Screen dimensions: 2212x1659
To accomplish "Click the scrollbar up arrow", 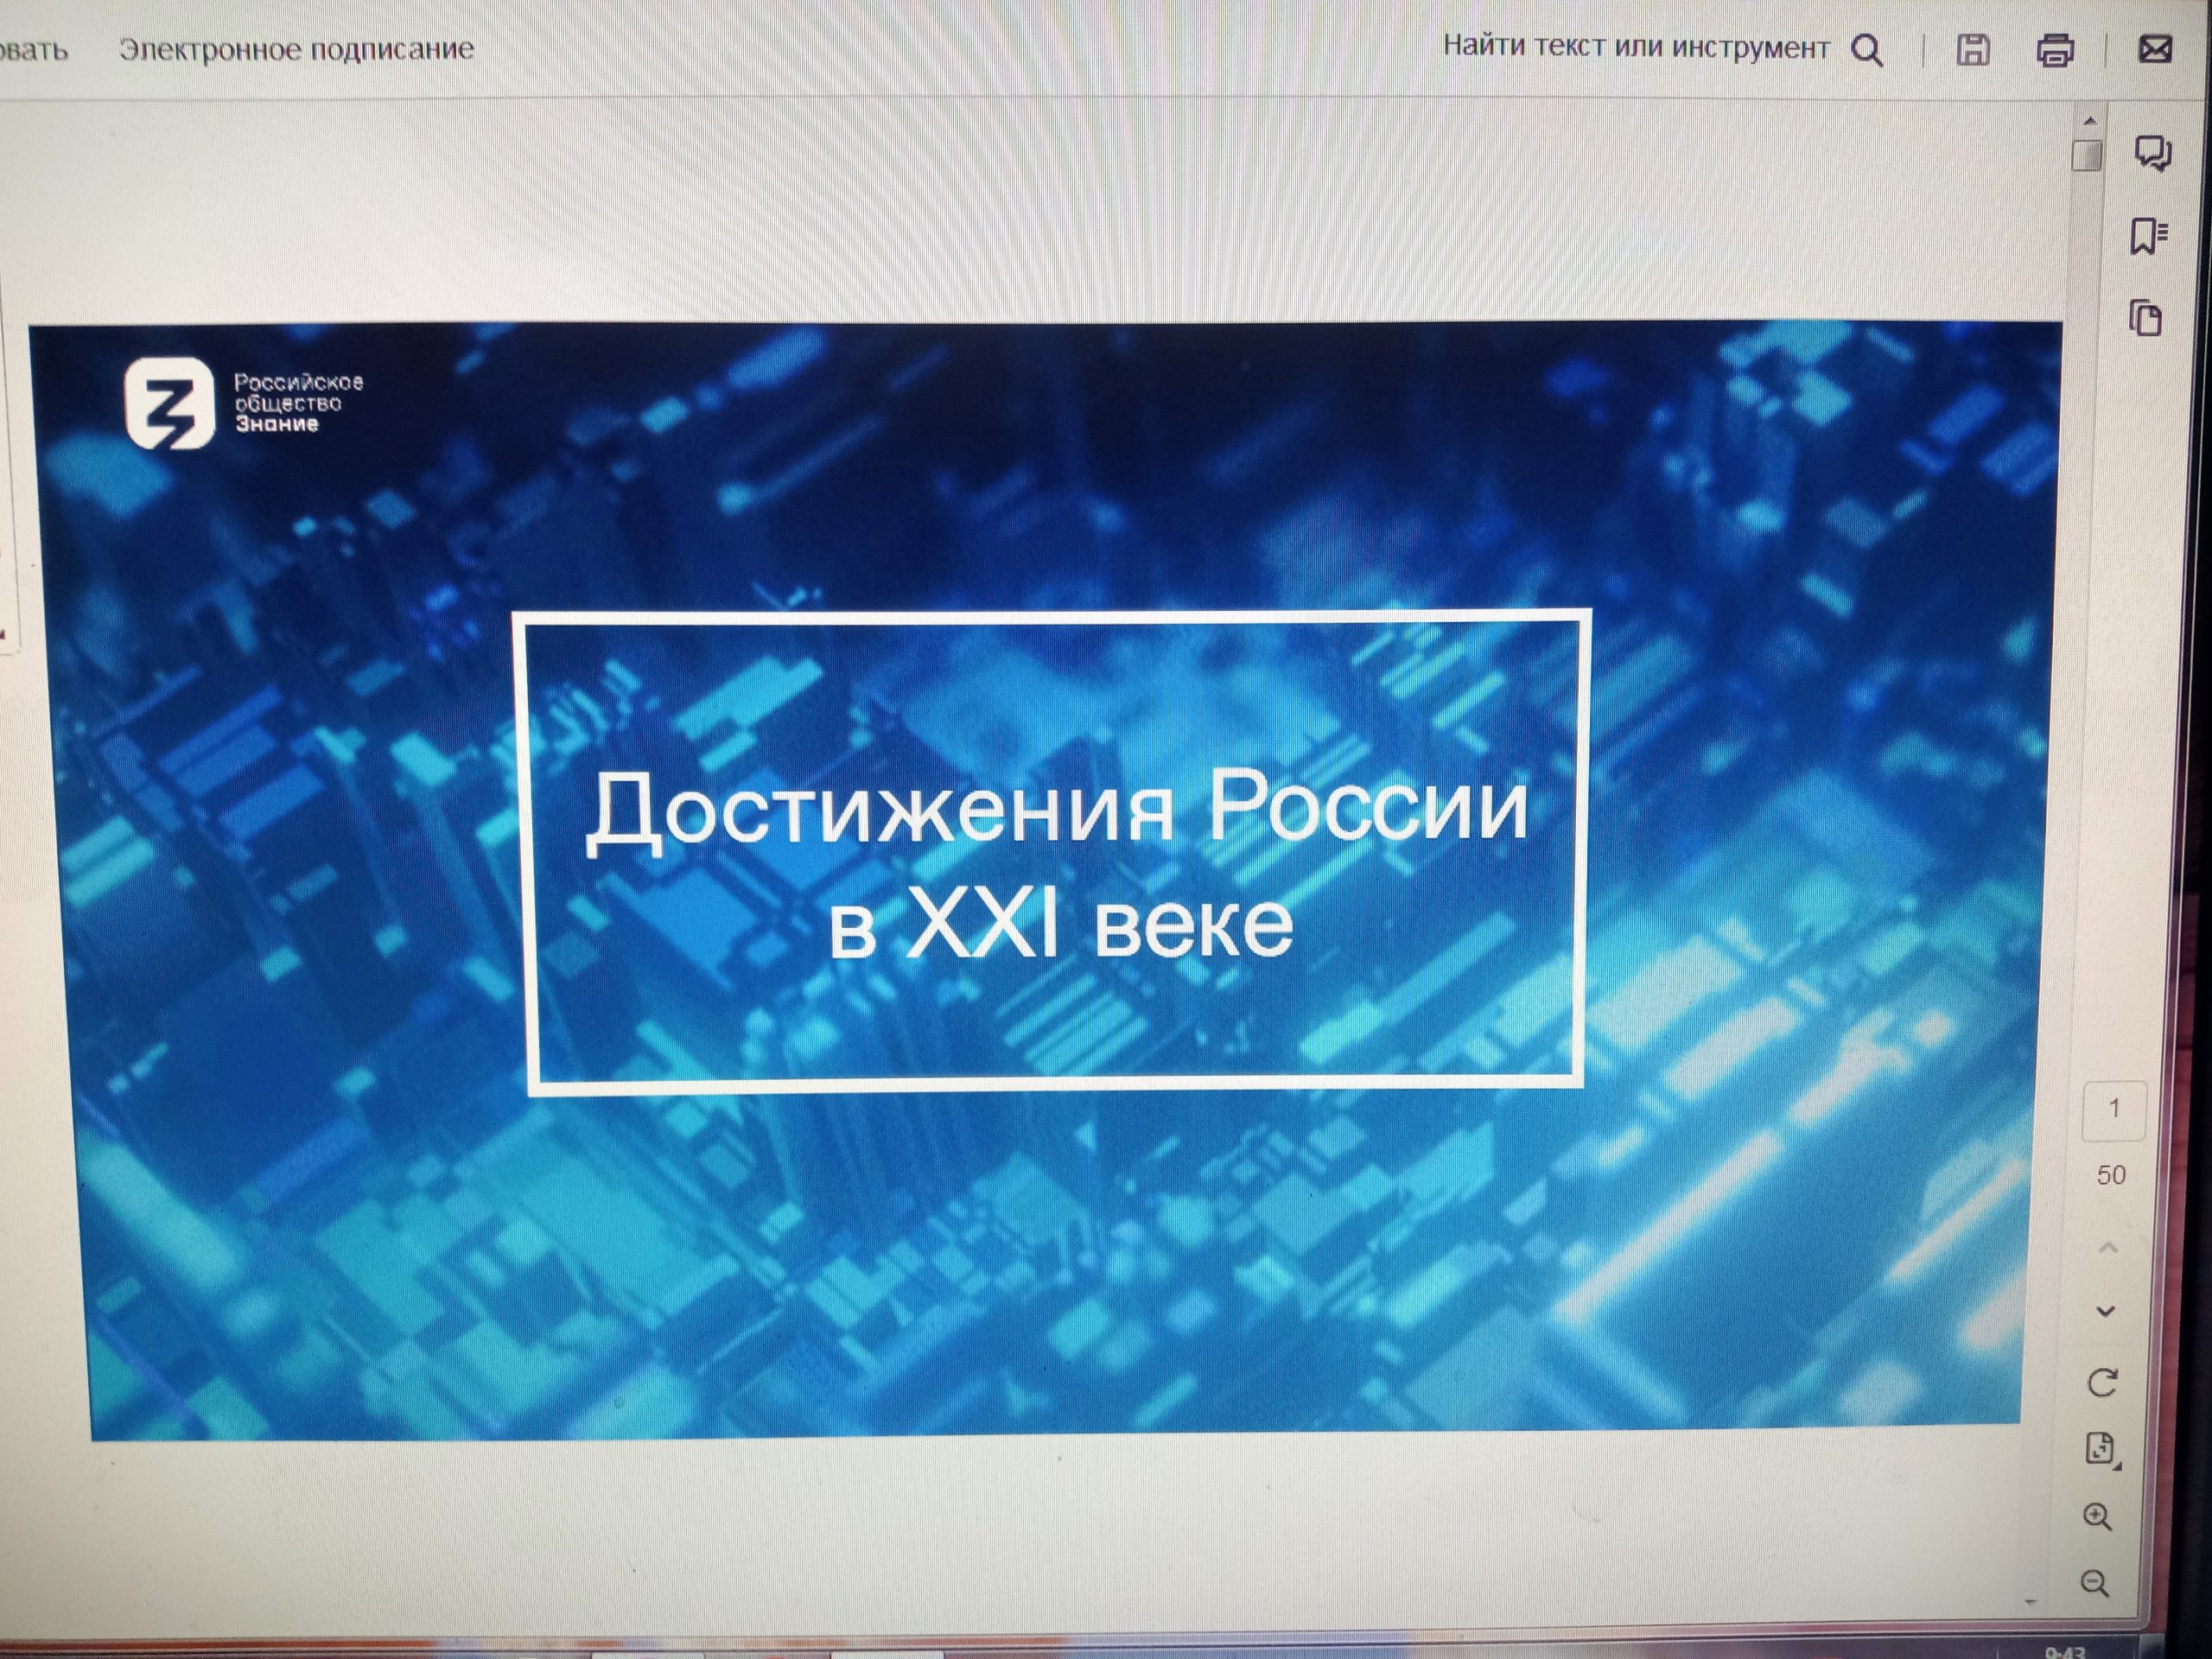I will pos(2089,121).
